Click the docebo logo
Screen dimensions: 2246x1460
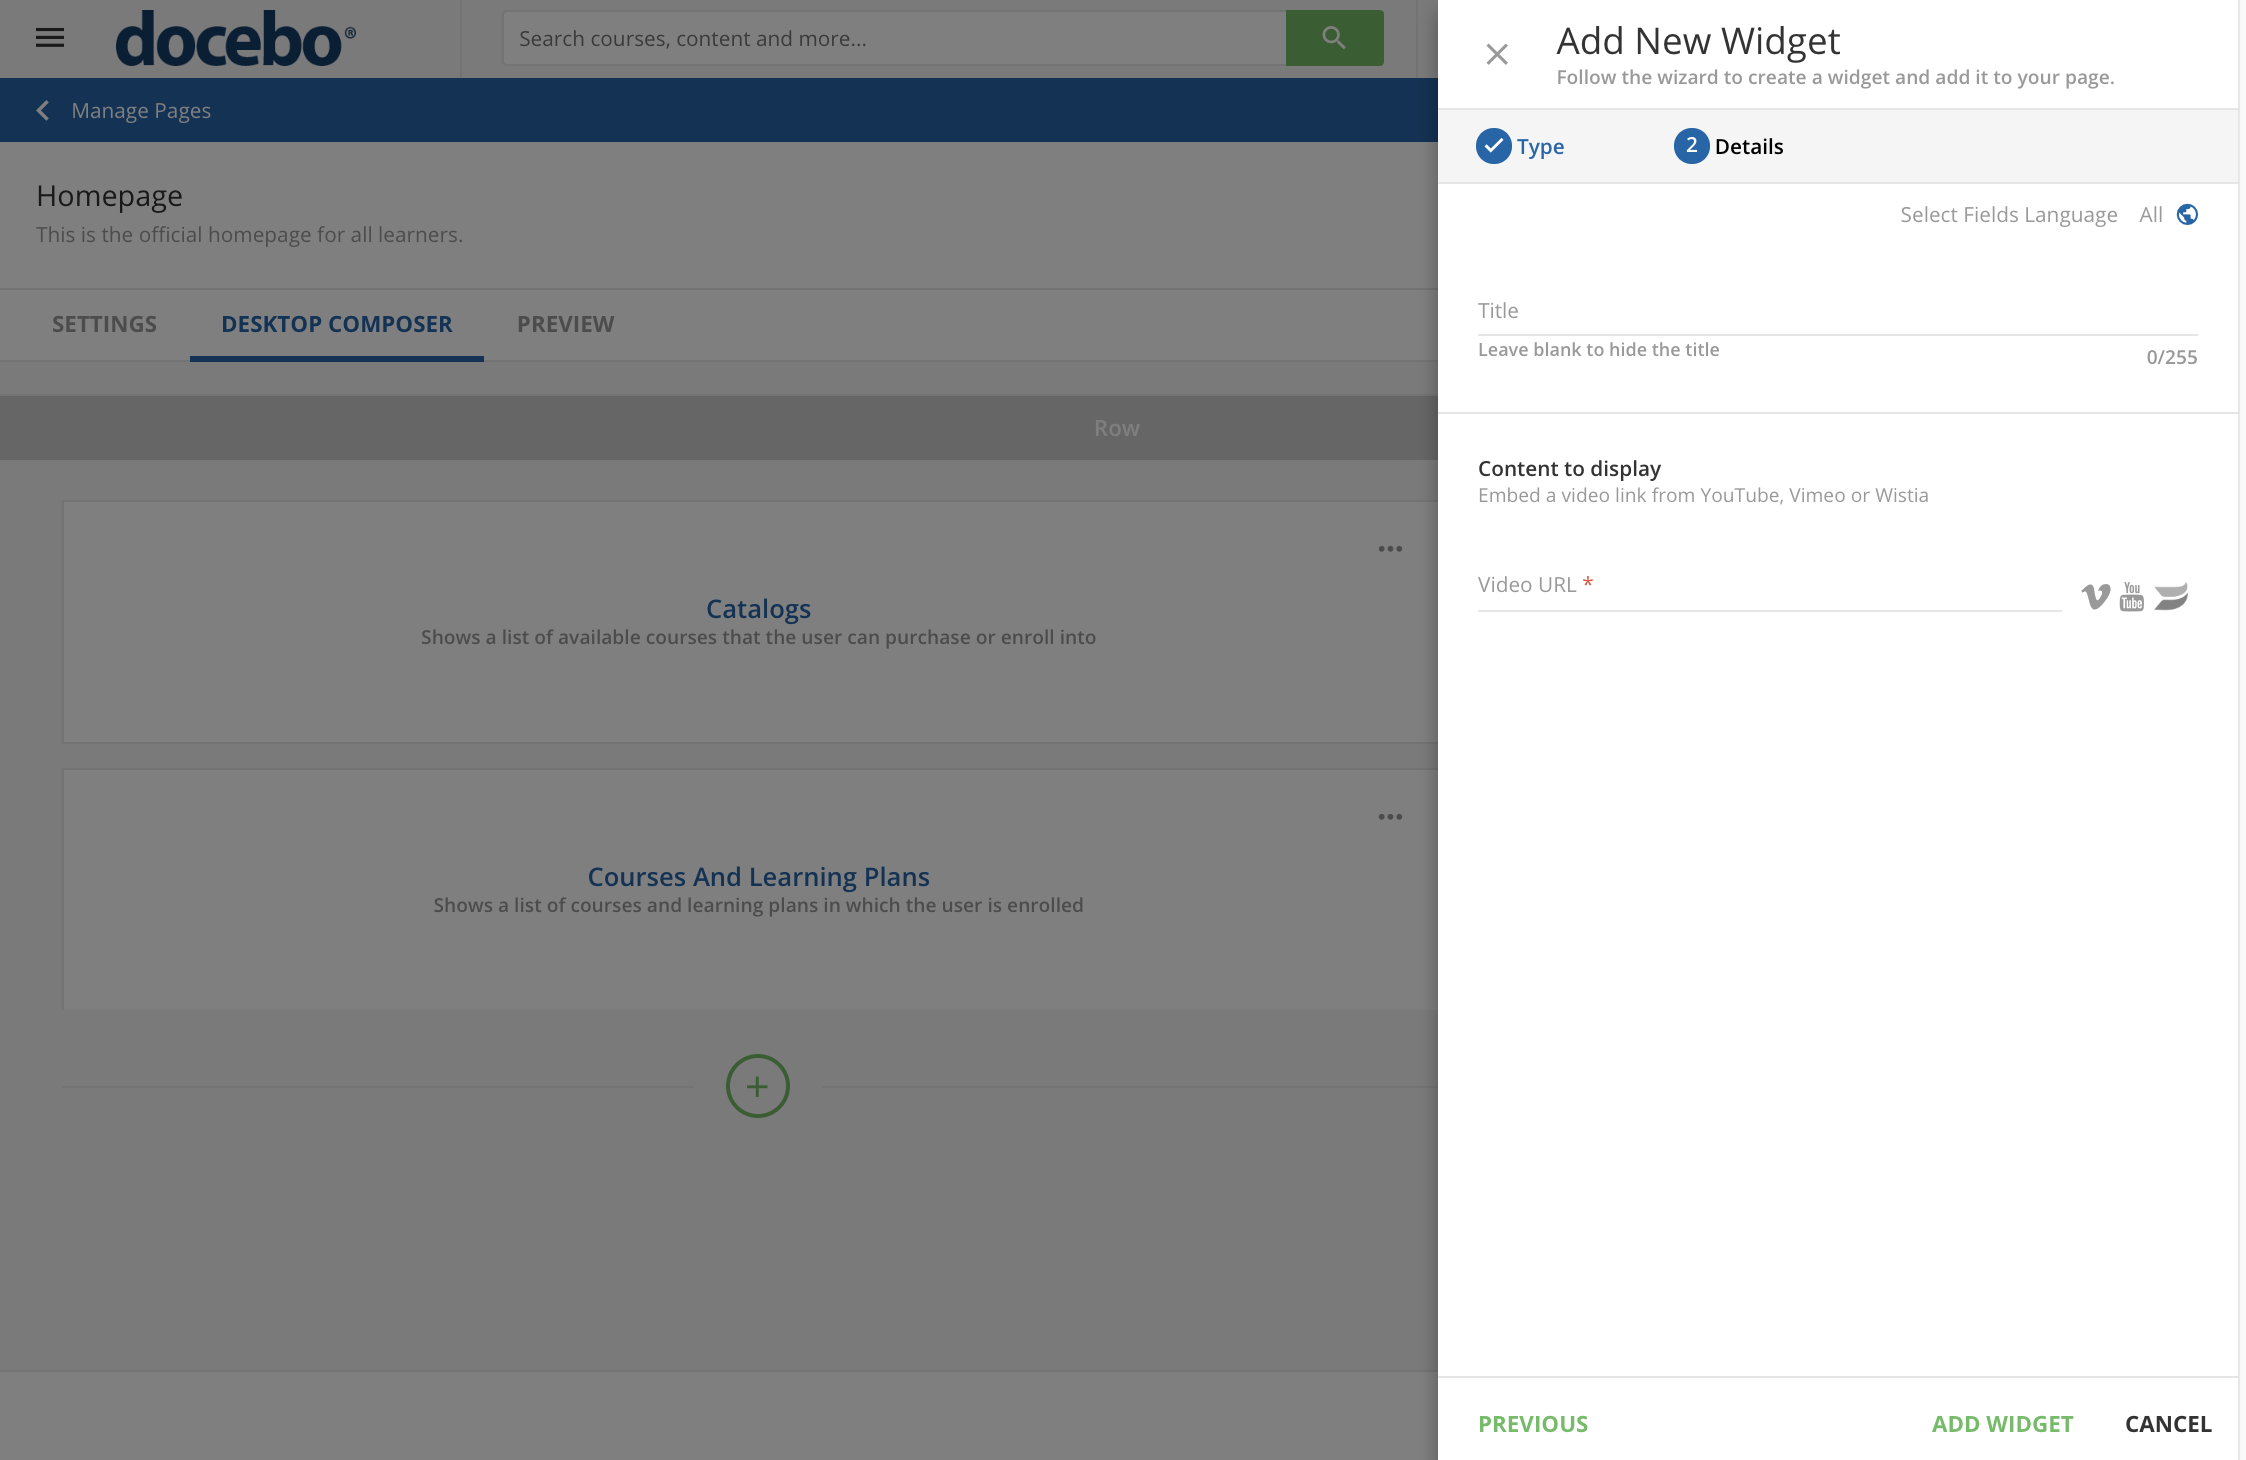pyautogui.click(x=235, y=39)
